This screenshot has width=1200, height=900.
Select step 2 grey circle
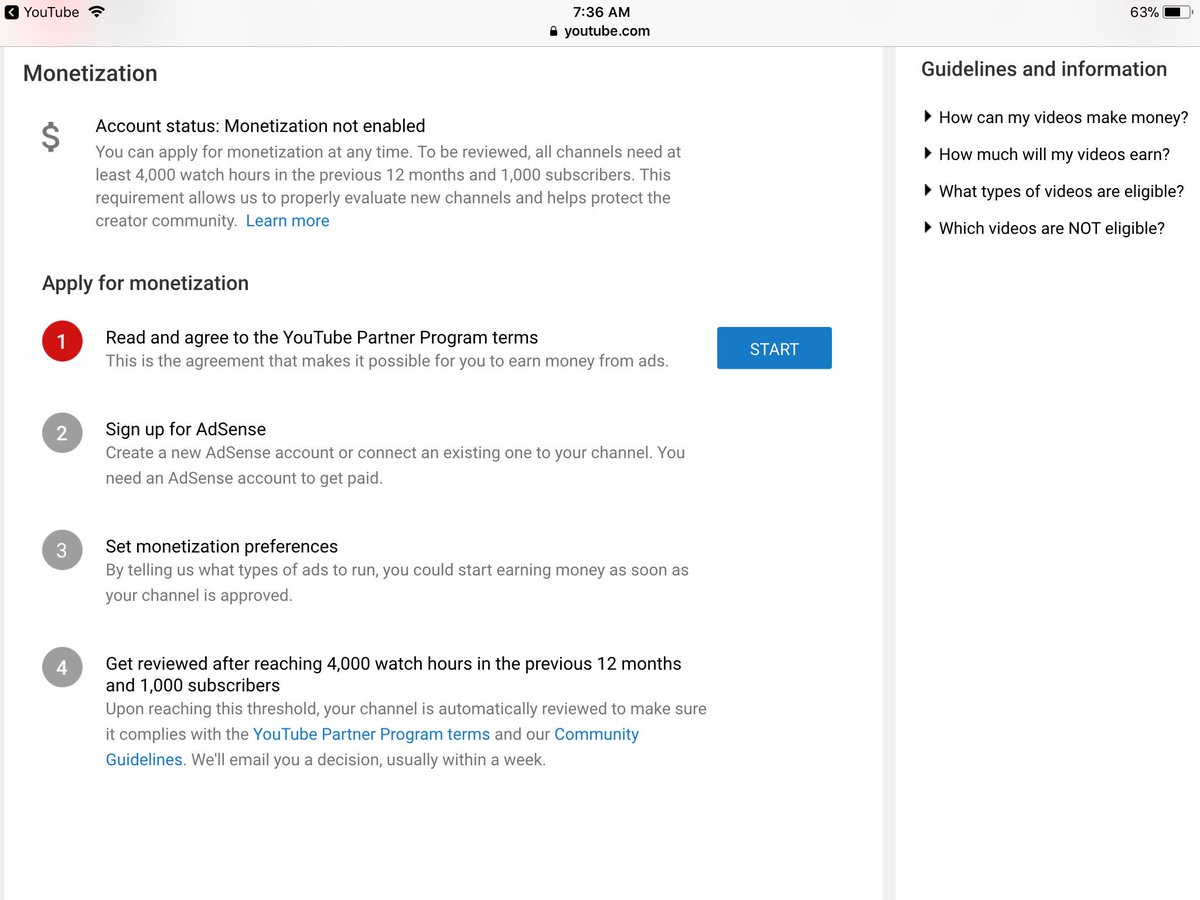[x=62, y=433]
